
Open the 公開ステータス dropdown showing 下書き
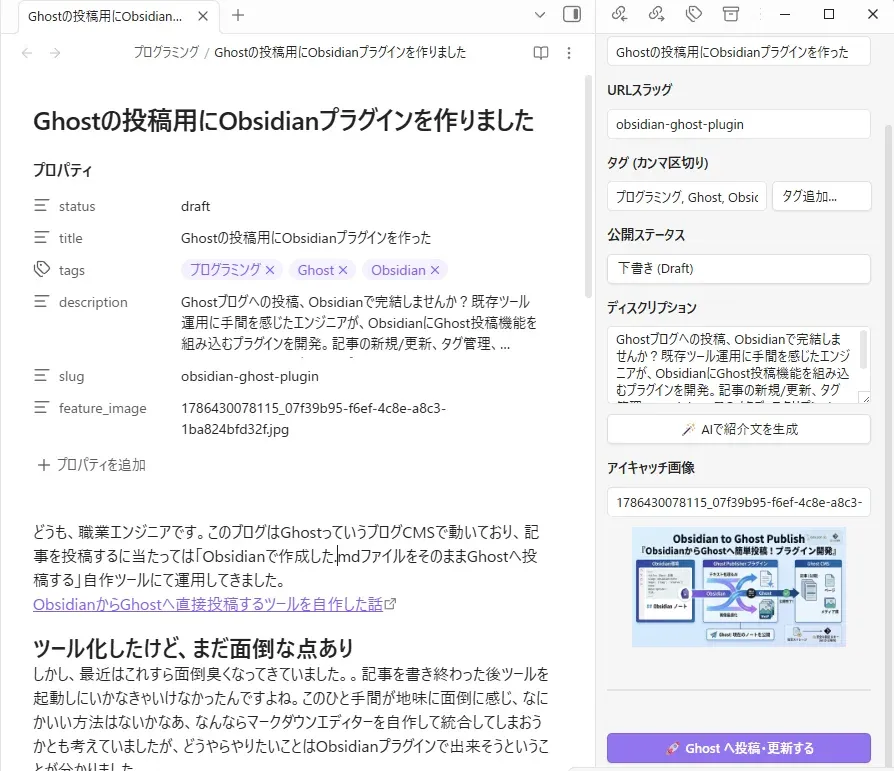coord(738,269)
